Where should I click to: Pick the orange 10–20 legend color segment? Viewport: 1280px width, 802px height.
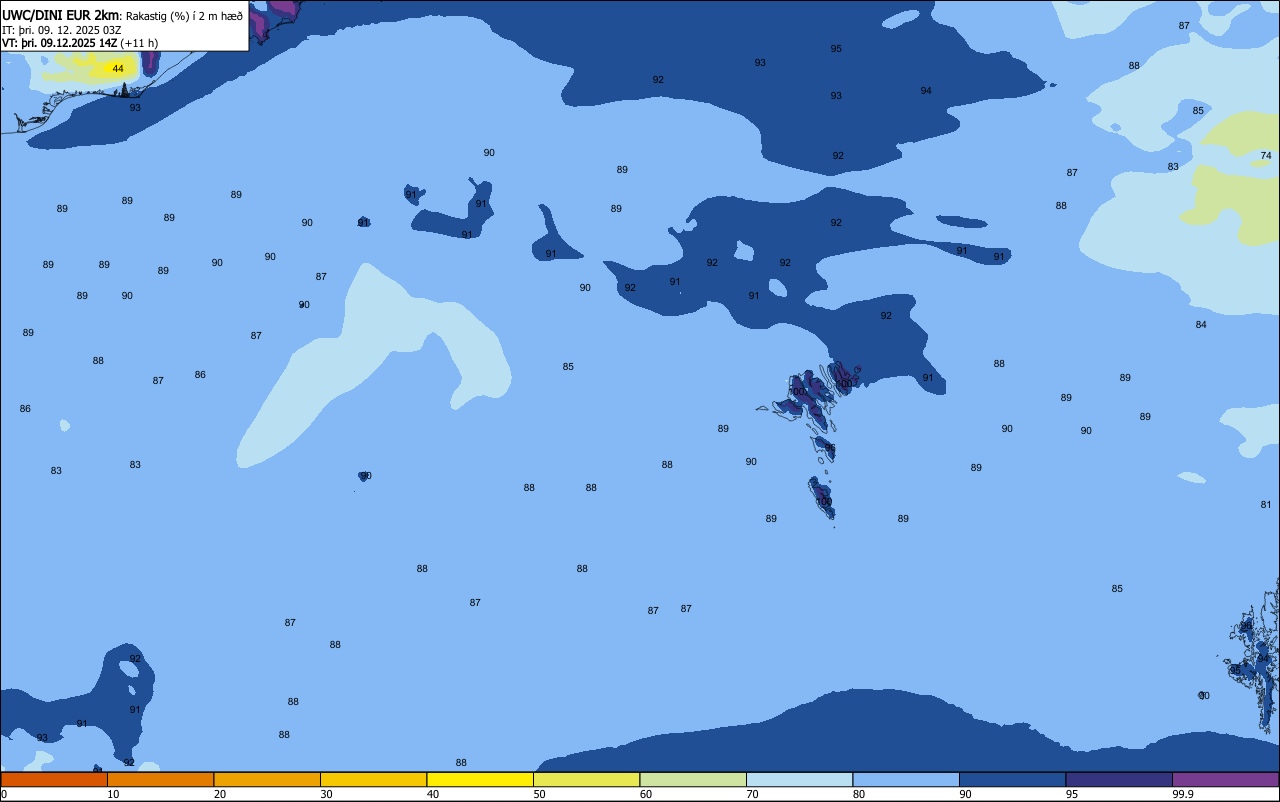(160, 779)
